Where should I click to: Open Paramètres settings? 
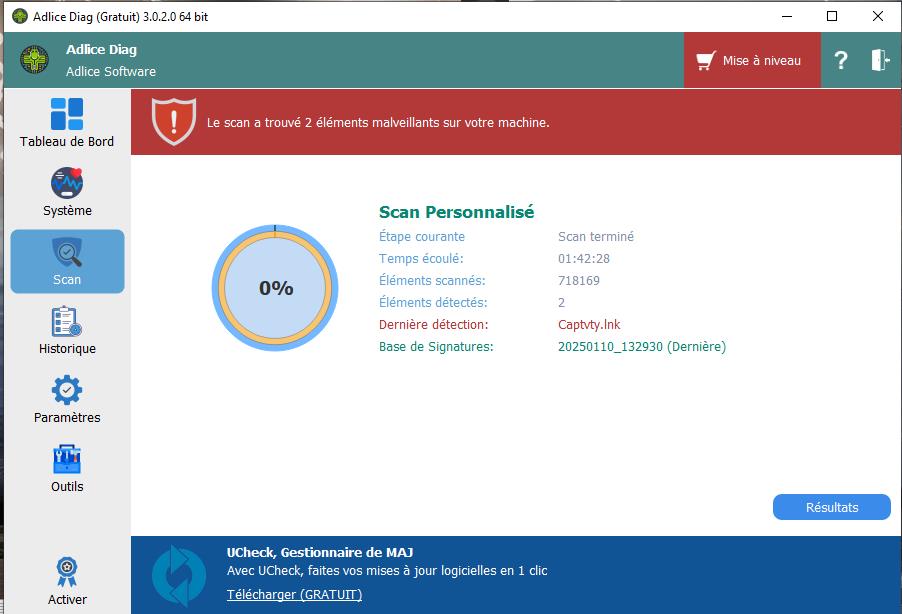(x=67, y=399)
